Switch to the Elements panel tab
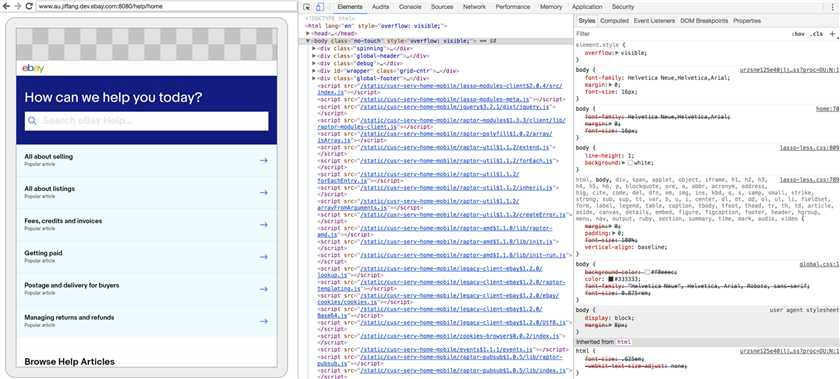The height and width of the screenshot is (379, 840). click(x=350, y=7)
